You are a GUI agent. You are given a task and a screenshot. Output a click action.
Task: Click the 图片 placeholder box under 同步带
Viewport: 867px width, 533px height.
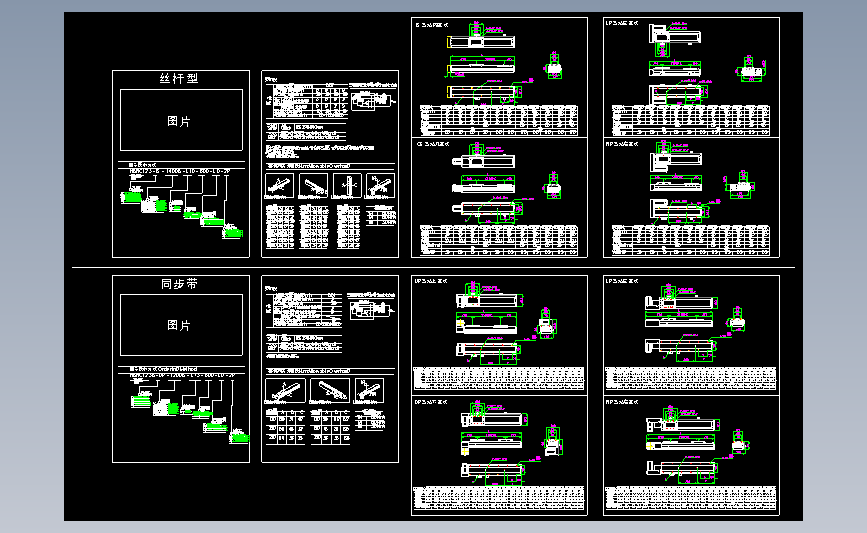pyautogui.click(x=181, y=325)
